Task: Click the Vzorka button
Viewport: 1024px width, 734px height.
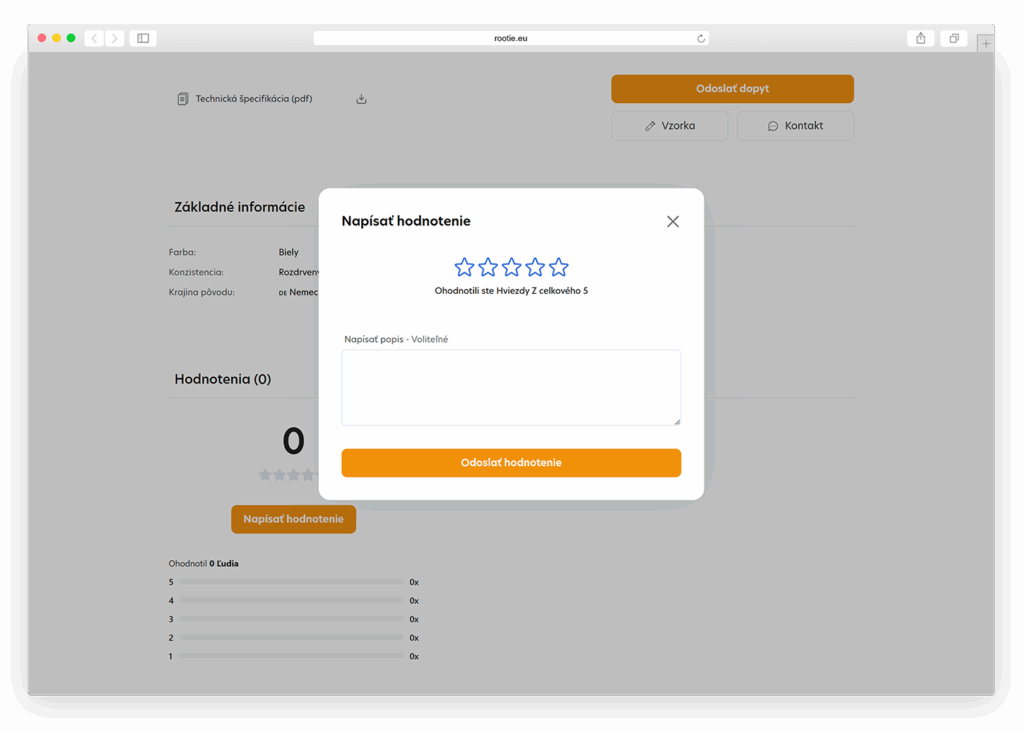Action: [669, 125]
